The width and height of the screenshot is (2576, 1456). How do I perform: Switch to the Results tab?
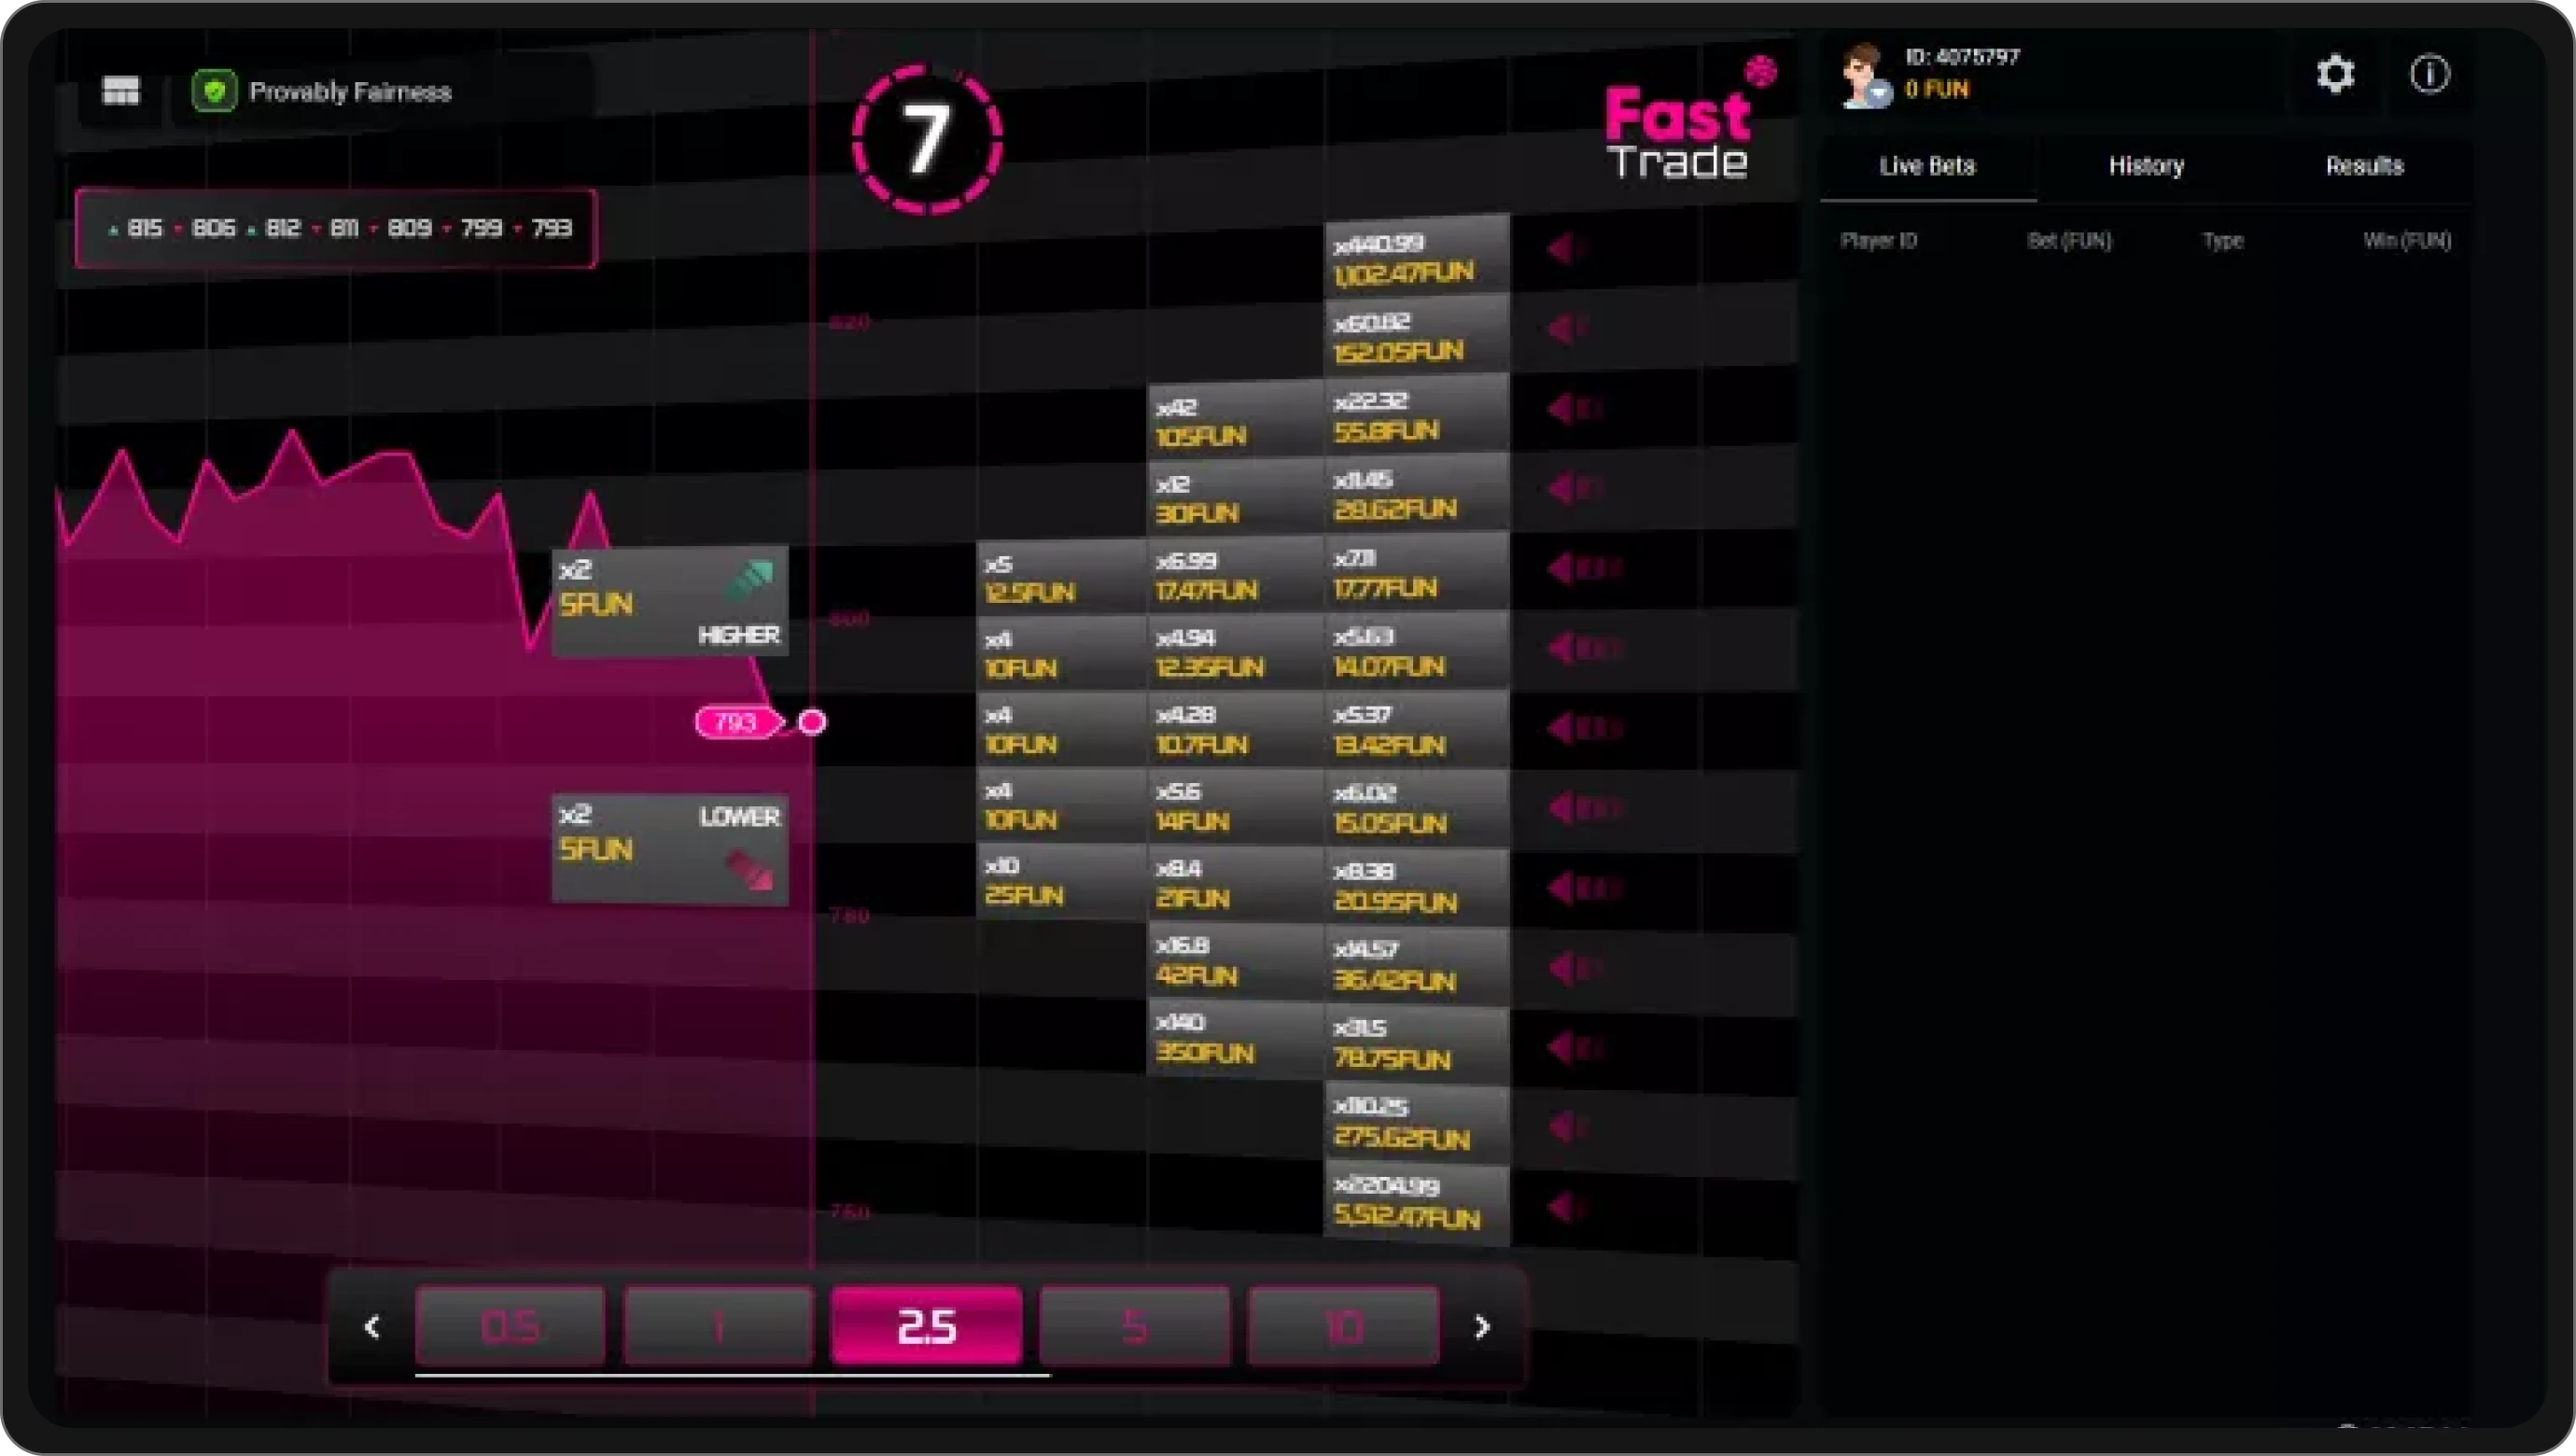click(x=2364, y=166)
